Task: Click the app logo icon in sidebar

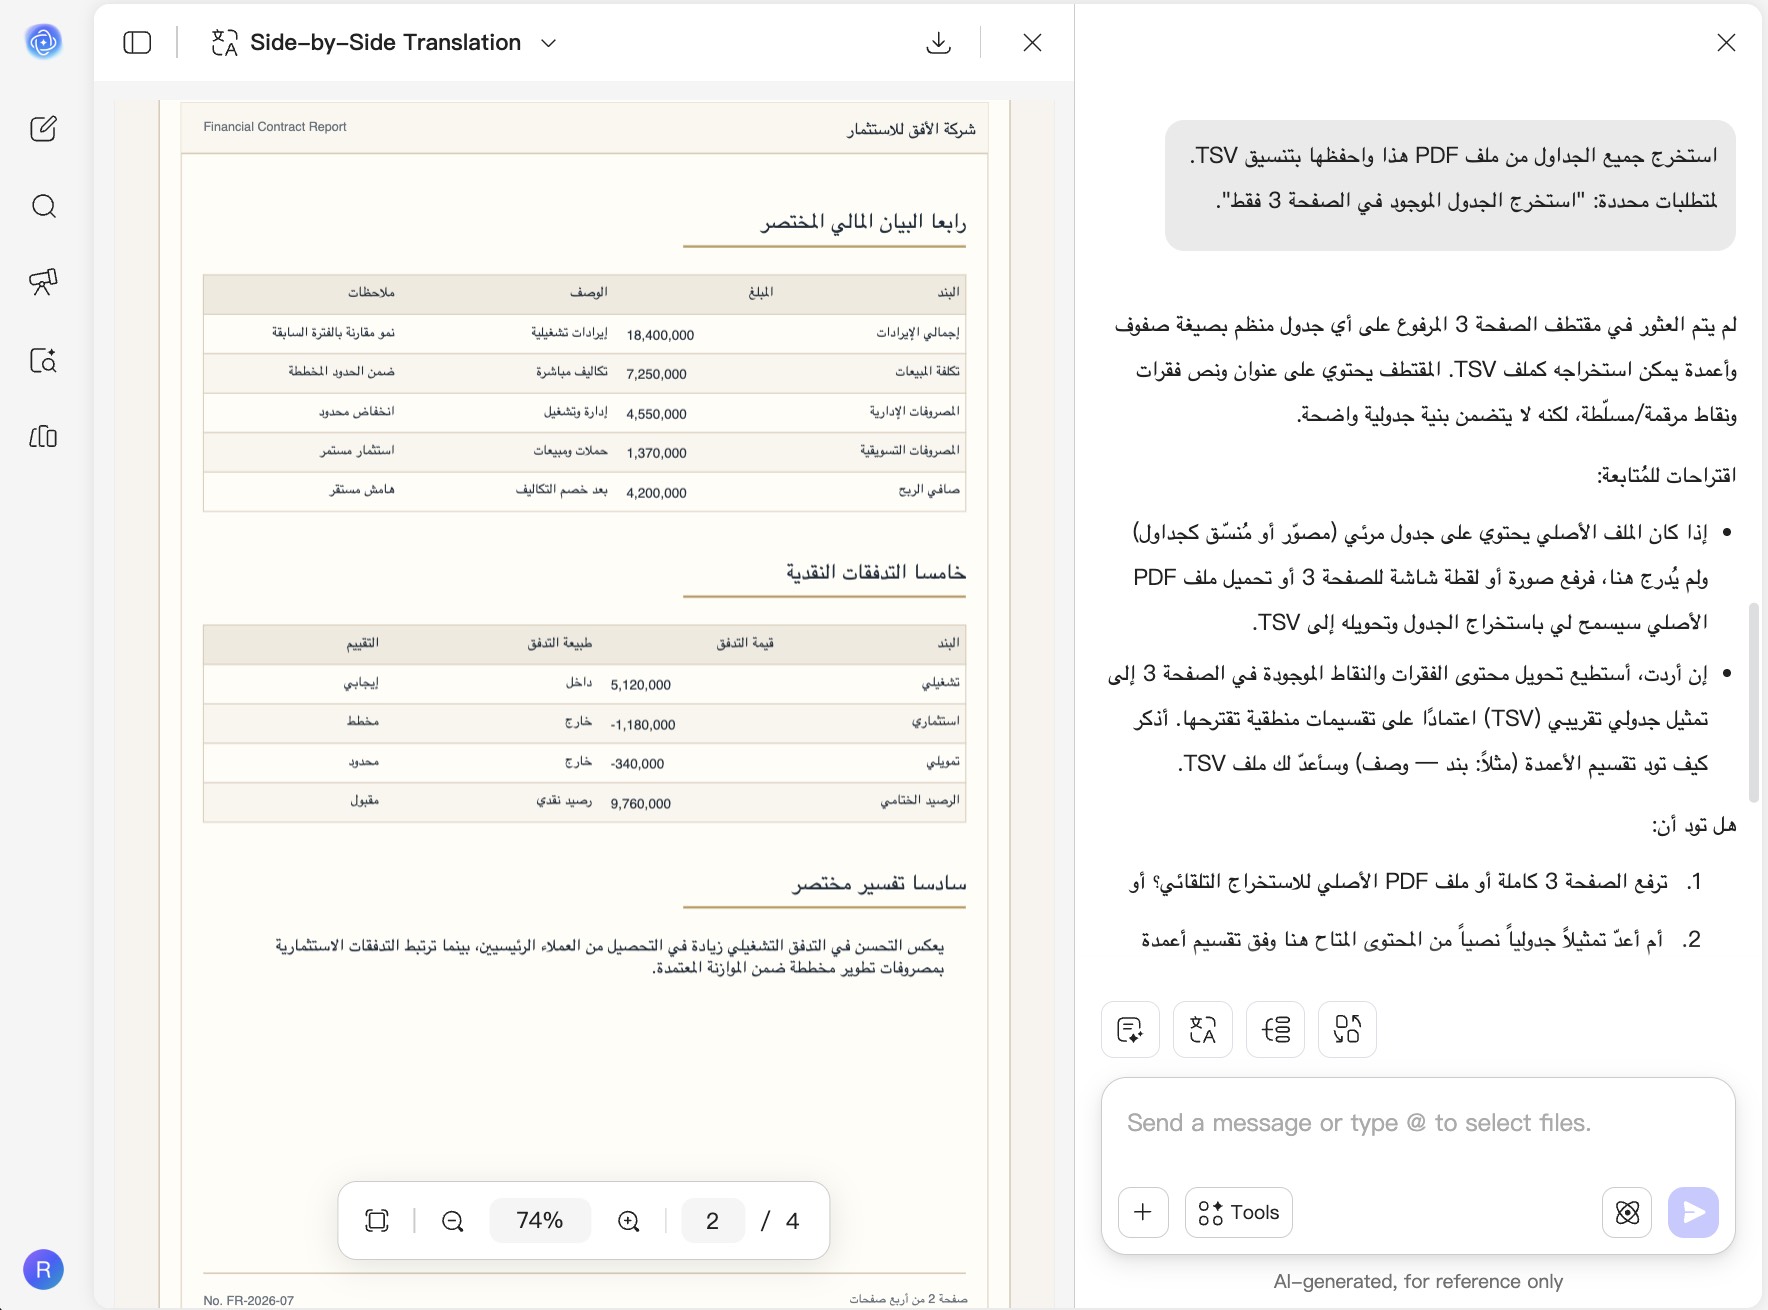Action: pyautogui.click(x=43, y=42)
